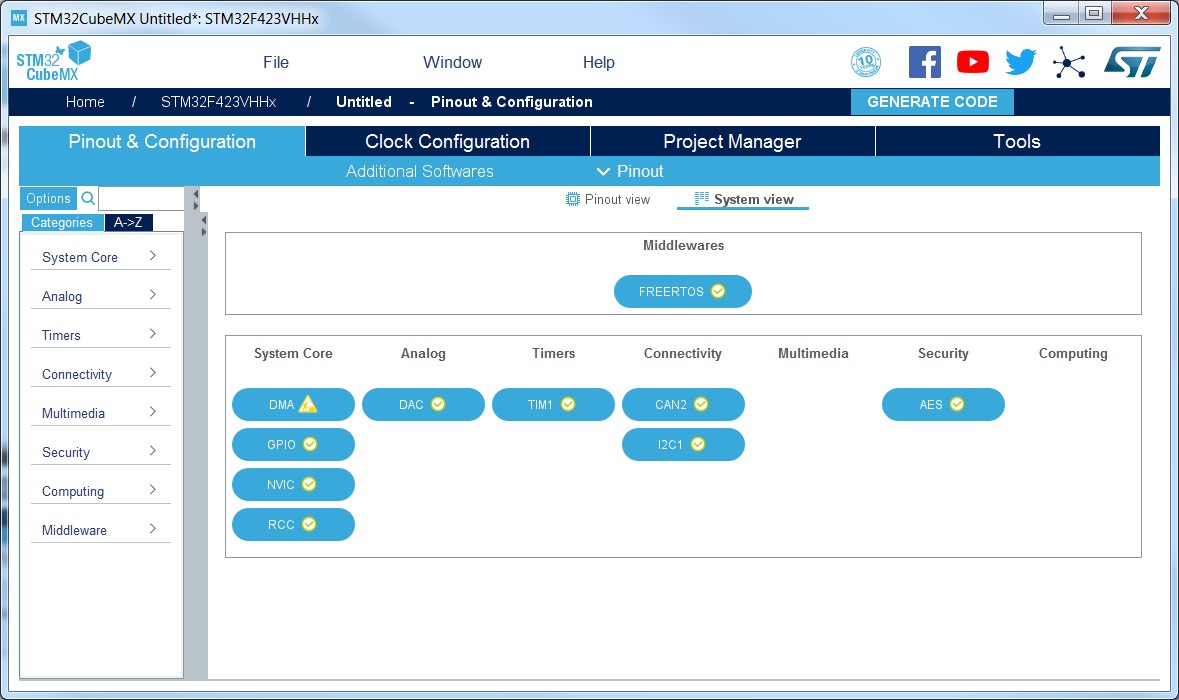
Task: Click the Untitled project breadcrumb
Action: 364,102
